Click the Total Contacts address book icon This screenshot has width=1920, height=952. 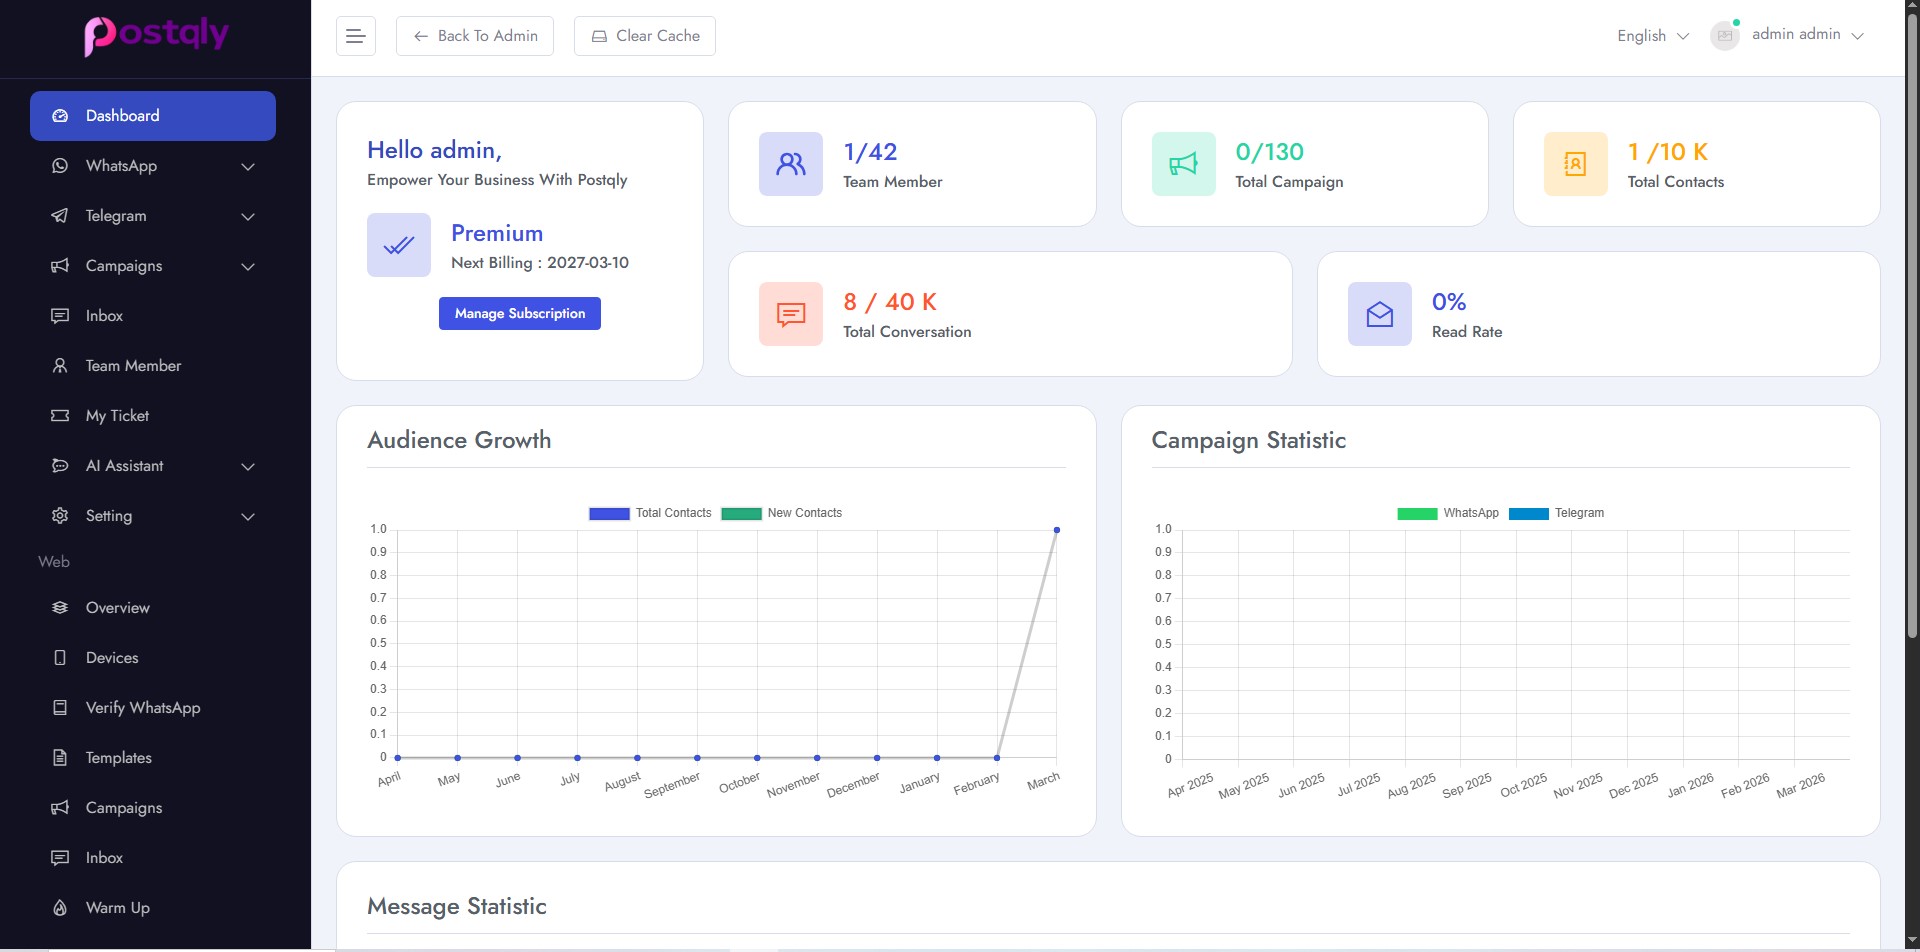[1575, 164]
